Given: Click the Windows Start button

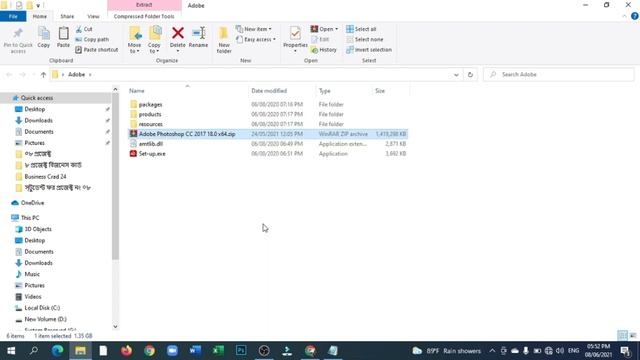Looking at the screenshot, I should click(11, 351).
